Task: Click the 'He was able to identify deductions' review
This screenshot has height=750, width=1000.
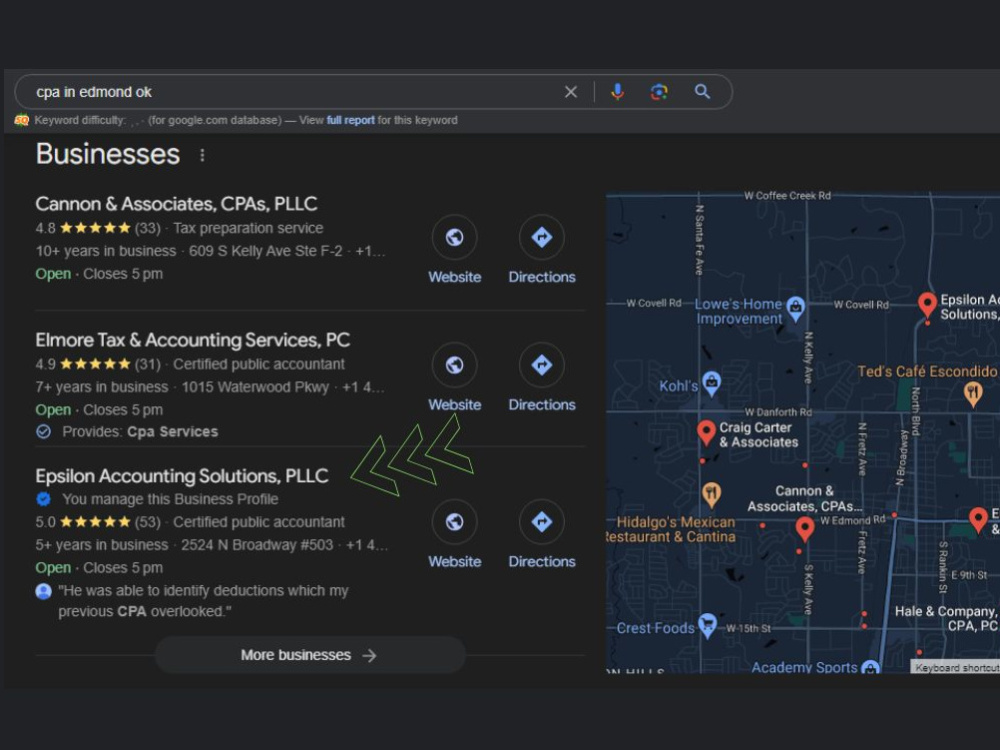Action: [x=203, y=601]
